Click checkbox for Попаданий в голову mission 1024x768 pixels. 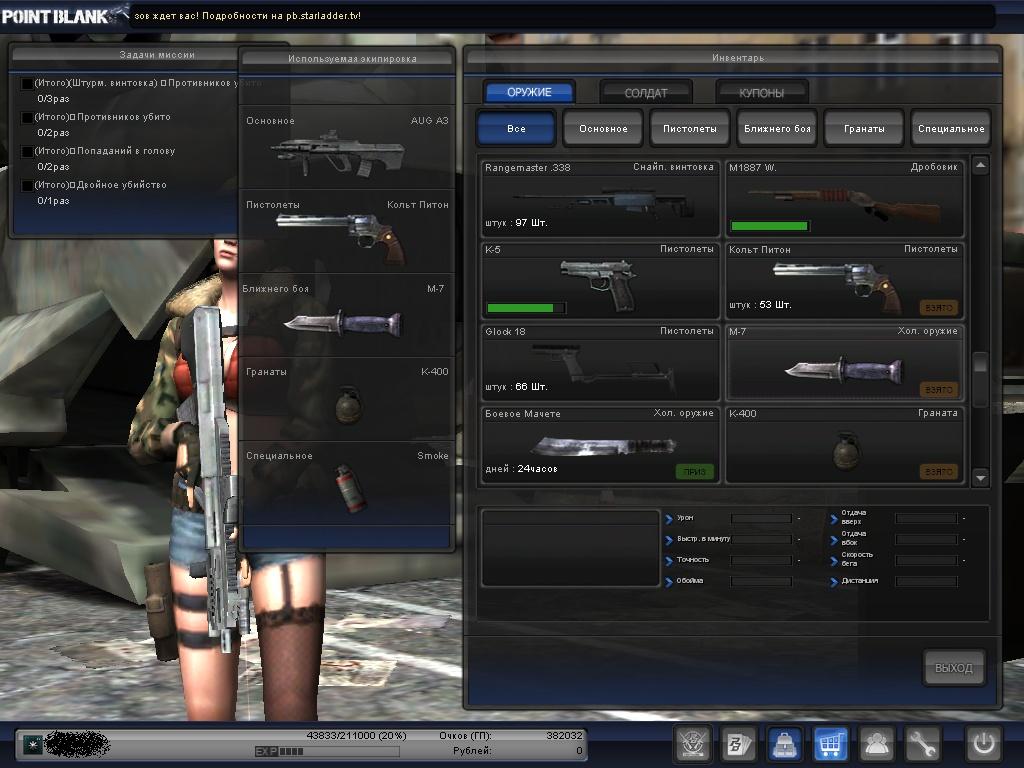click(27, 152)
